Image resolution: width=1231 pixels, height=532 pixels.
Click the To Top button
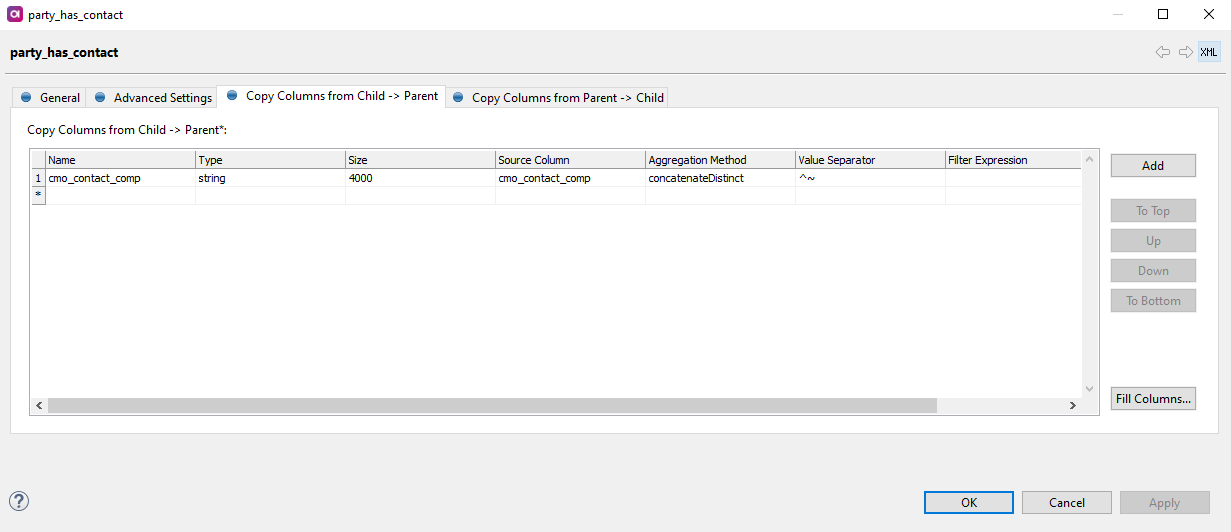click(x=1153, y=211)
